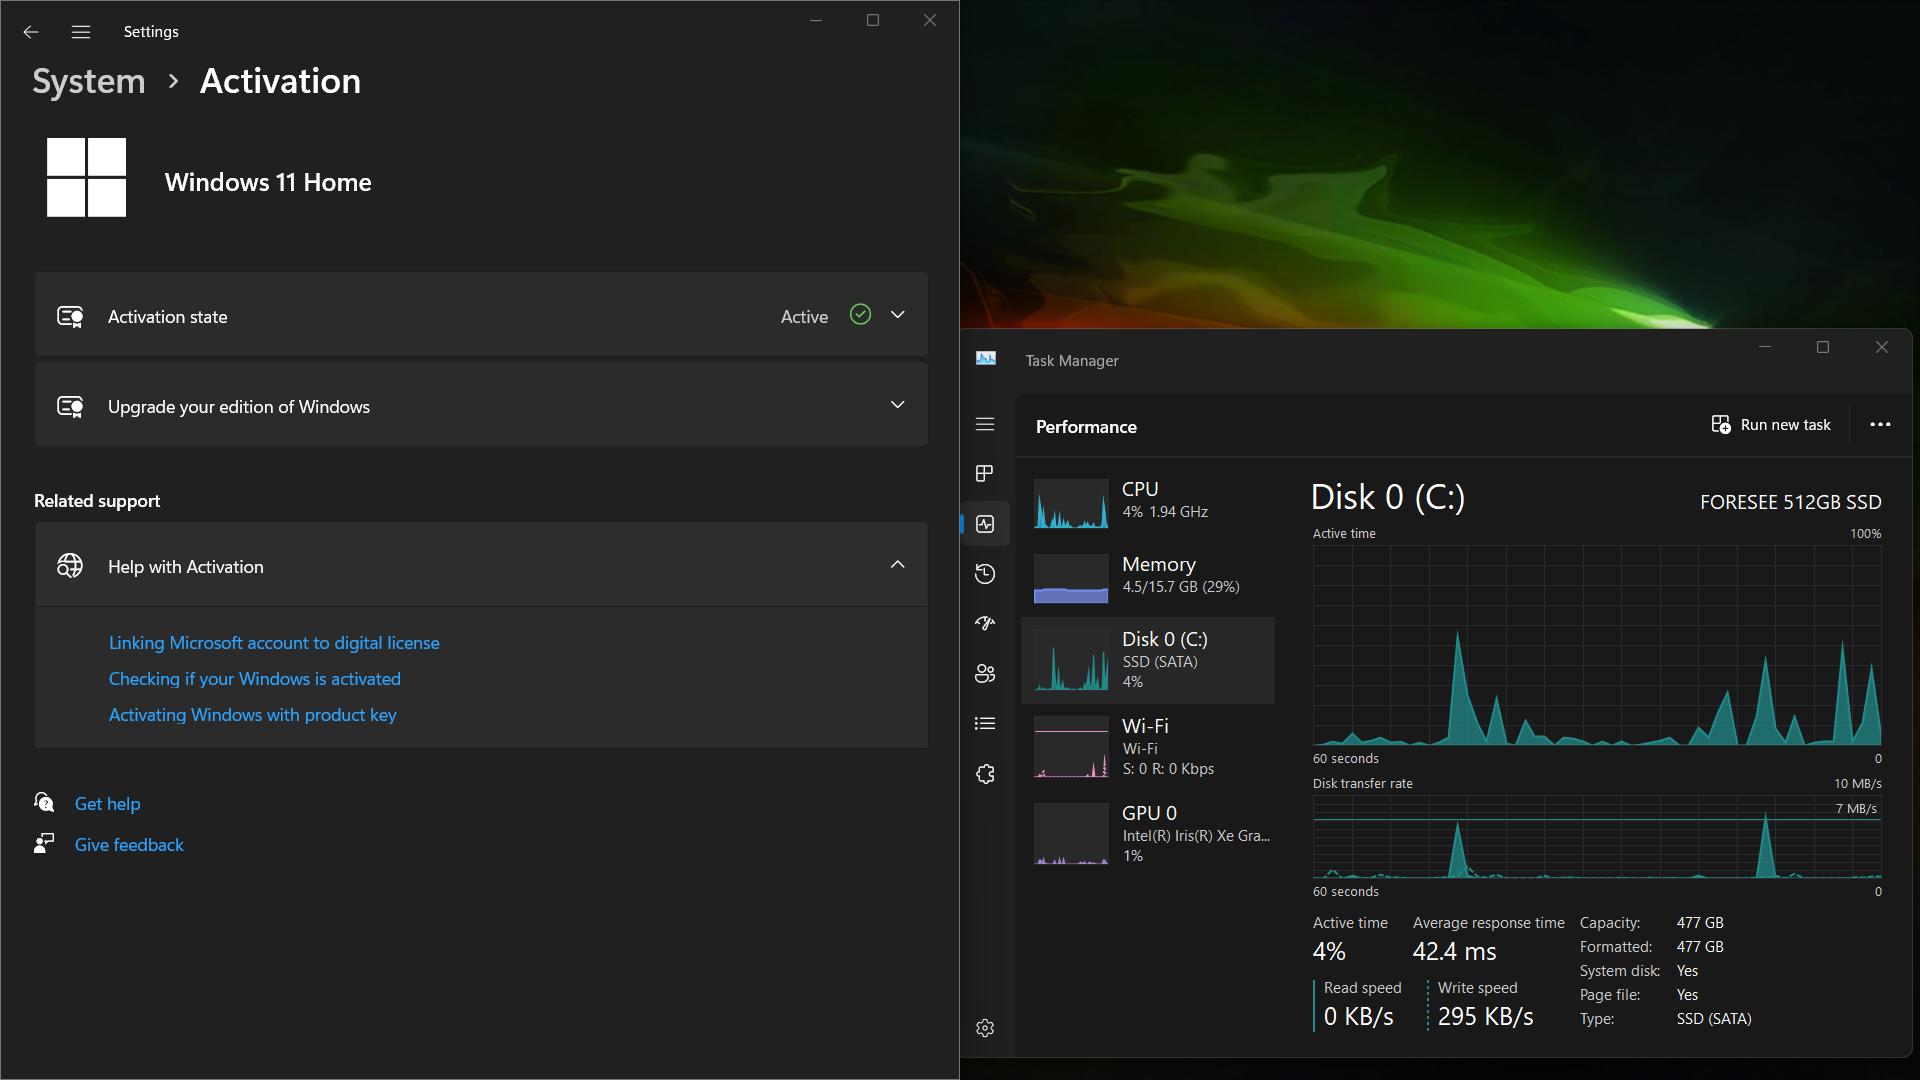1920x1080 pixels.
Task: Open Activating Windows with product key link
Action: click(253, 715)
